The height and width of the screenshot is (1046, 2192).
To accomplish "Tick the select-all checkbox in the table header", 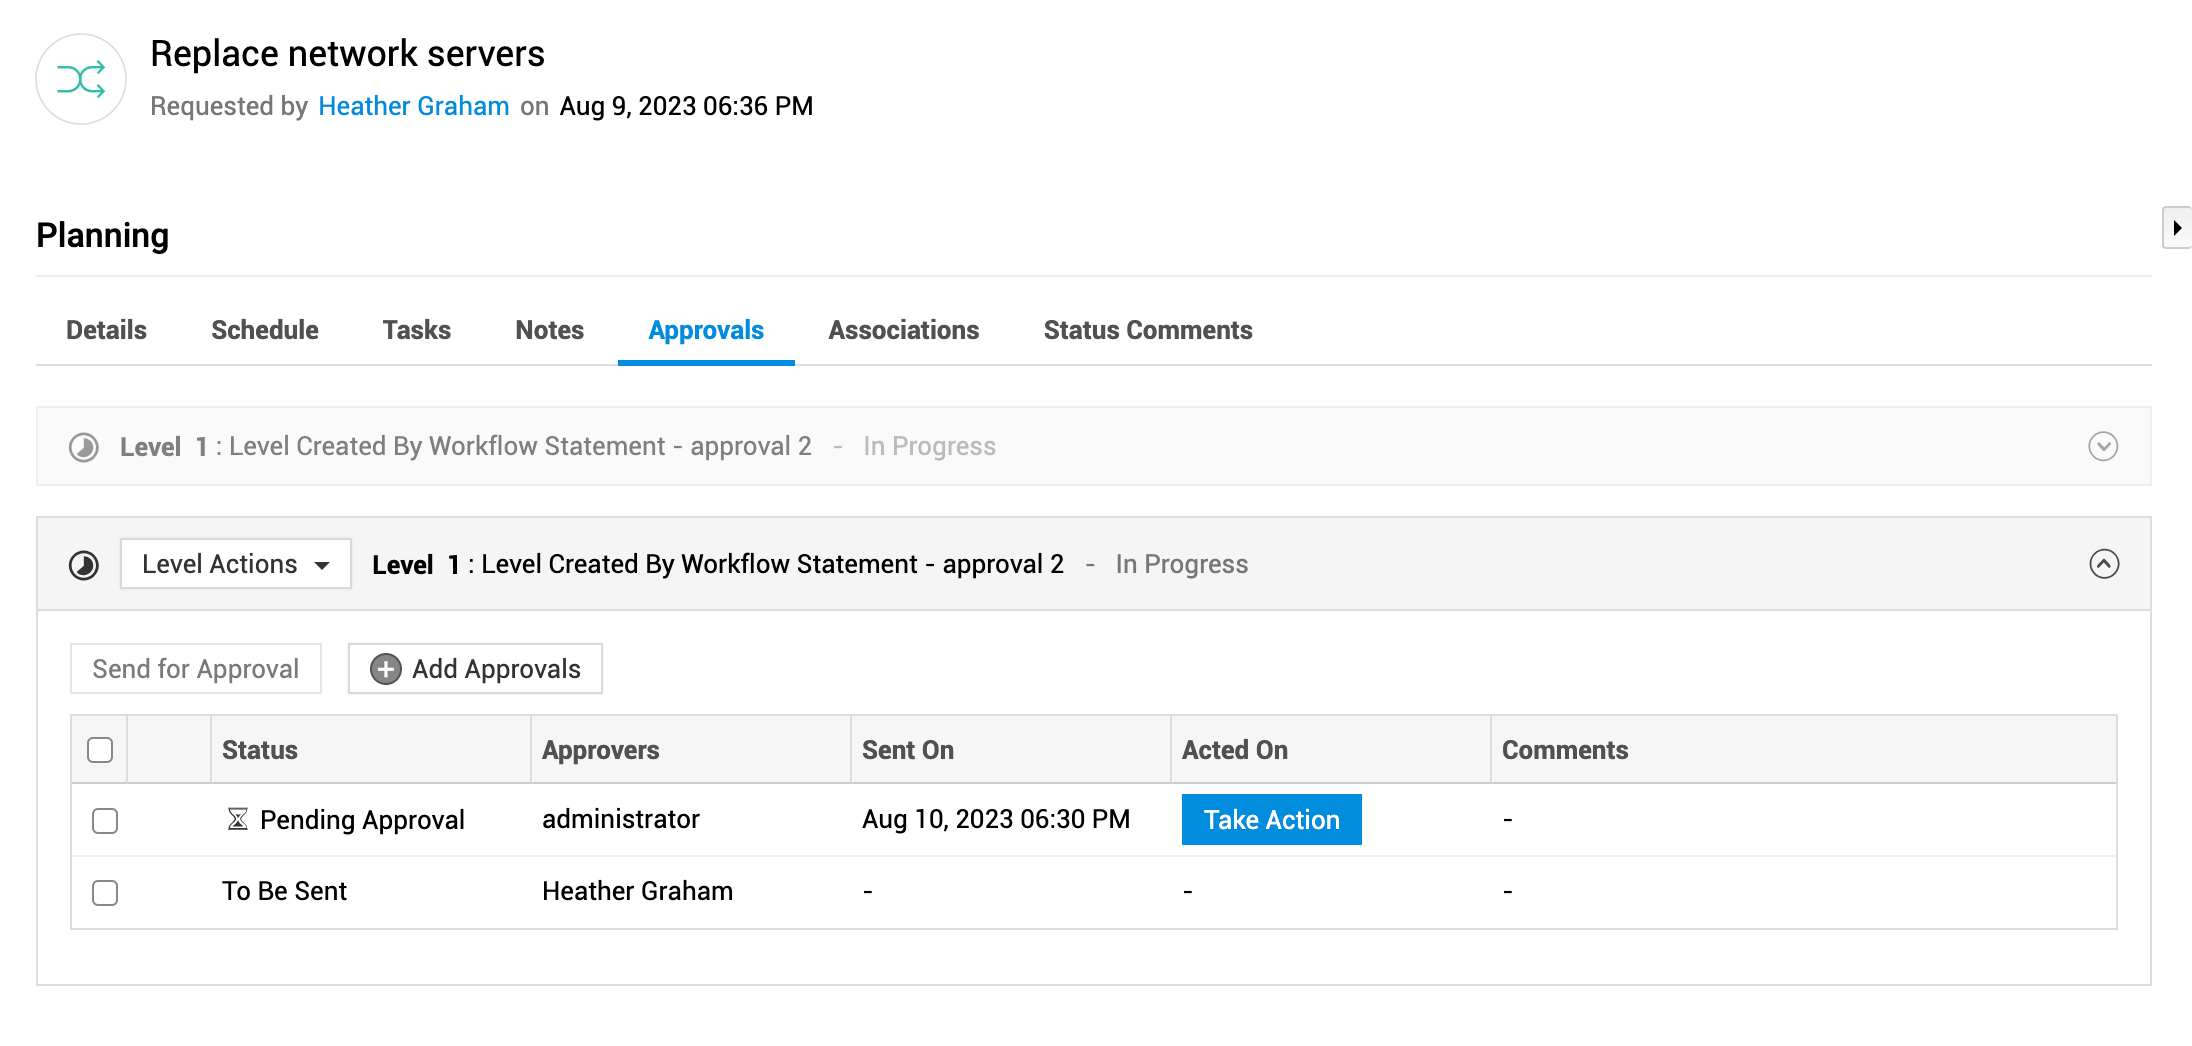I will (100, 750).
